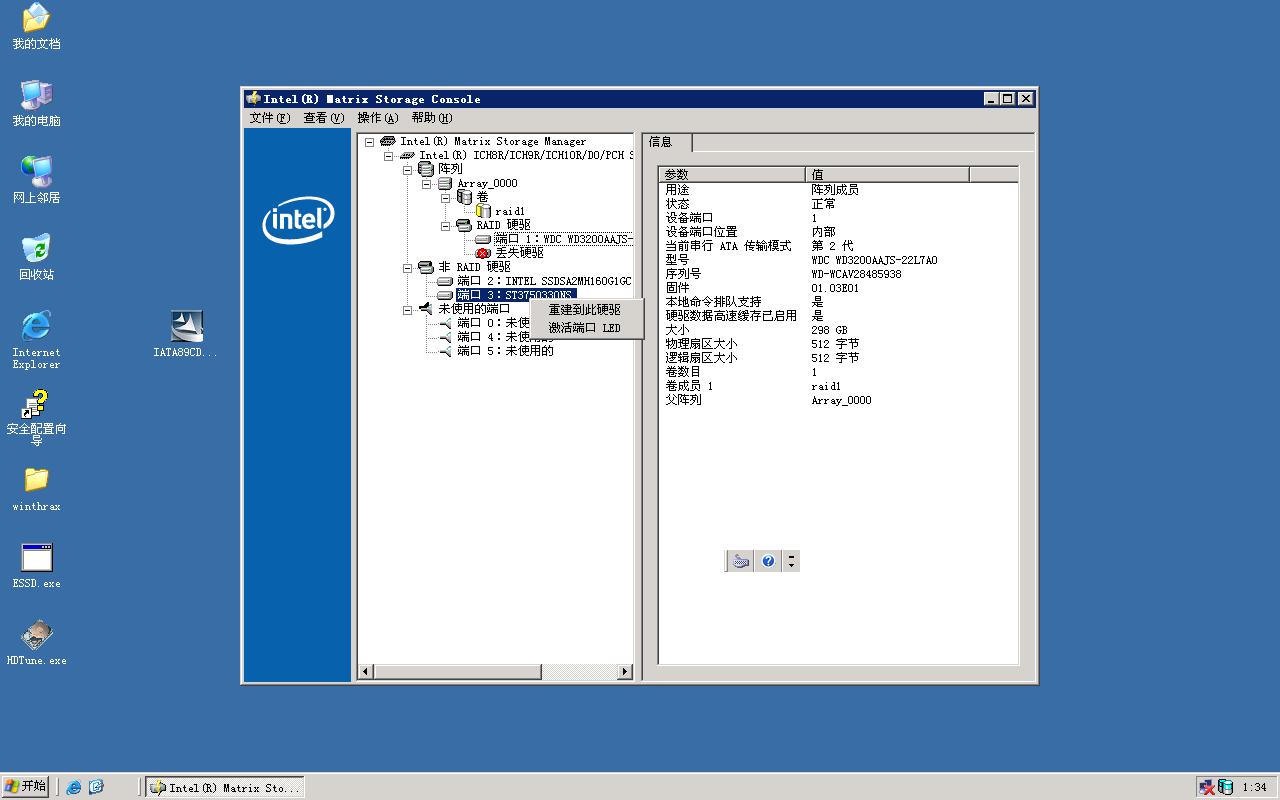This screenshot has height=800, width=1280.
Task: Collapse the 未使用的端口 tree node
Action: pyautogui.click(x=408, y=310)
